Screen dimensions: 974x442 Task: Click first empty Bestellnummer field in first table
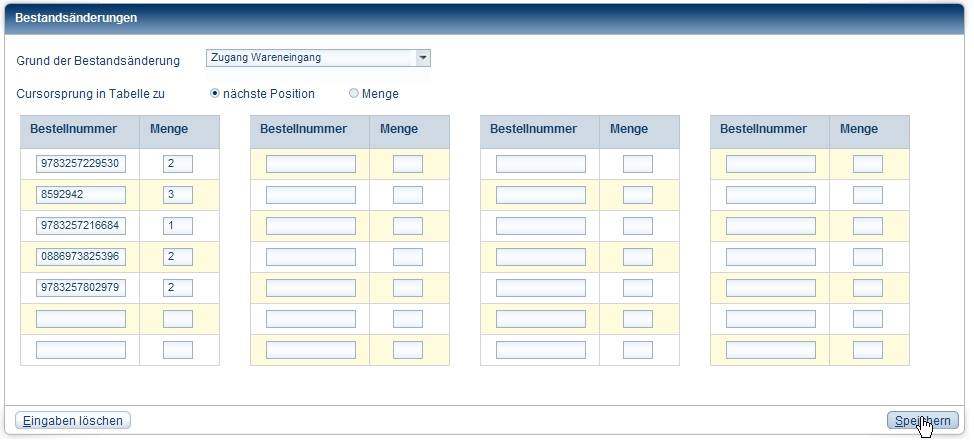(81, 319)
